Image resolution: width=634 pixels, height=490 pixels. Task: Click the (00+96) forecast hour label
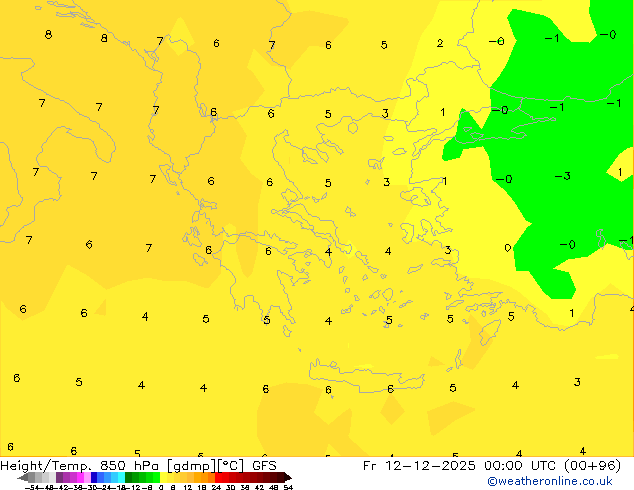(595, 466)
